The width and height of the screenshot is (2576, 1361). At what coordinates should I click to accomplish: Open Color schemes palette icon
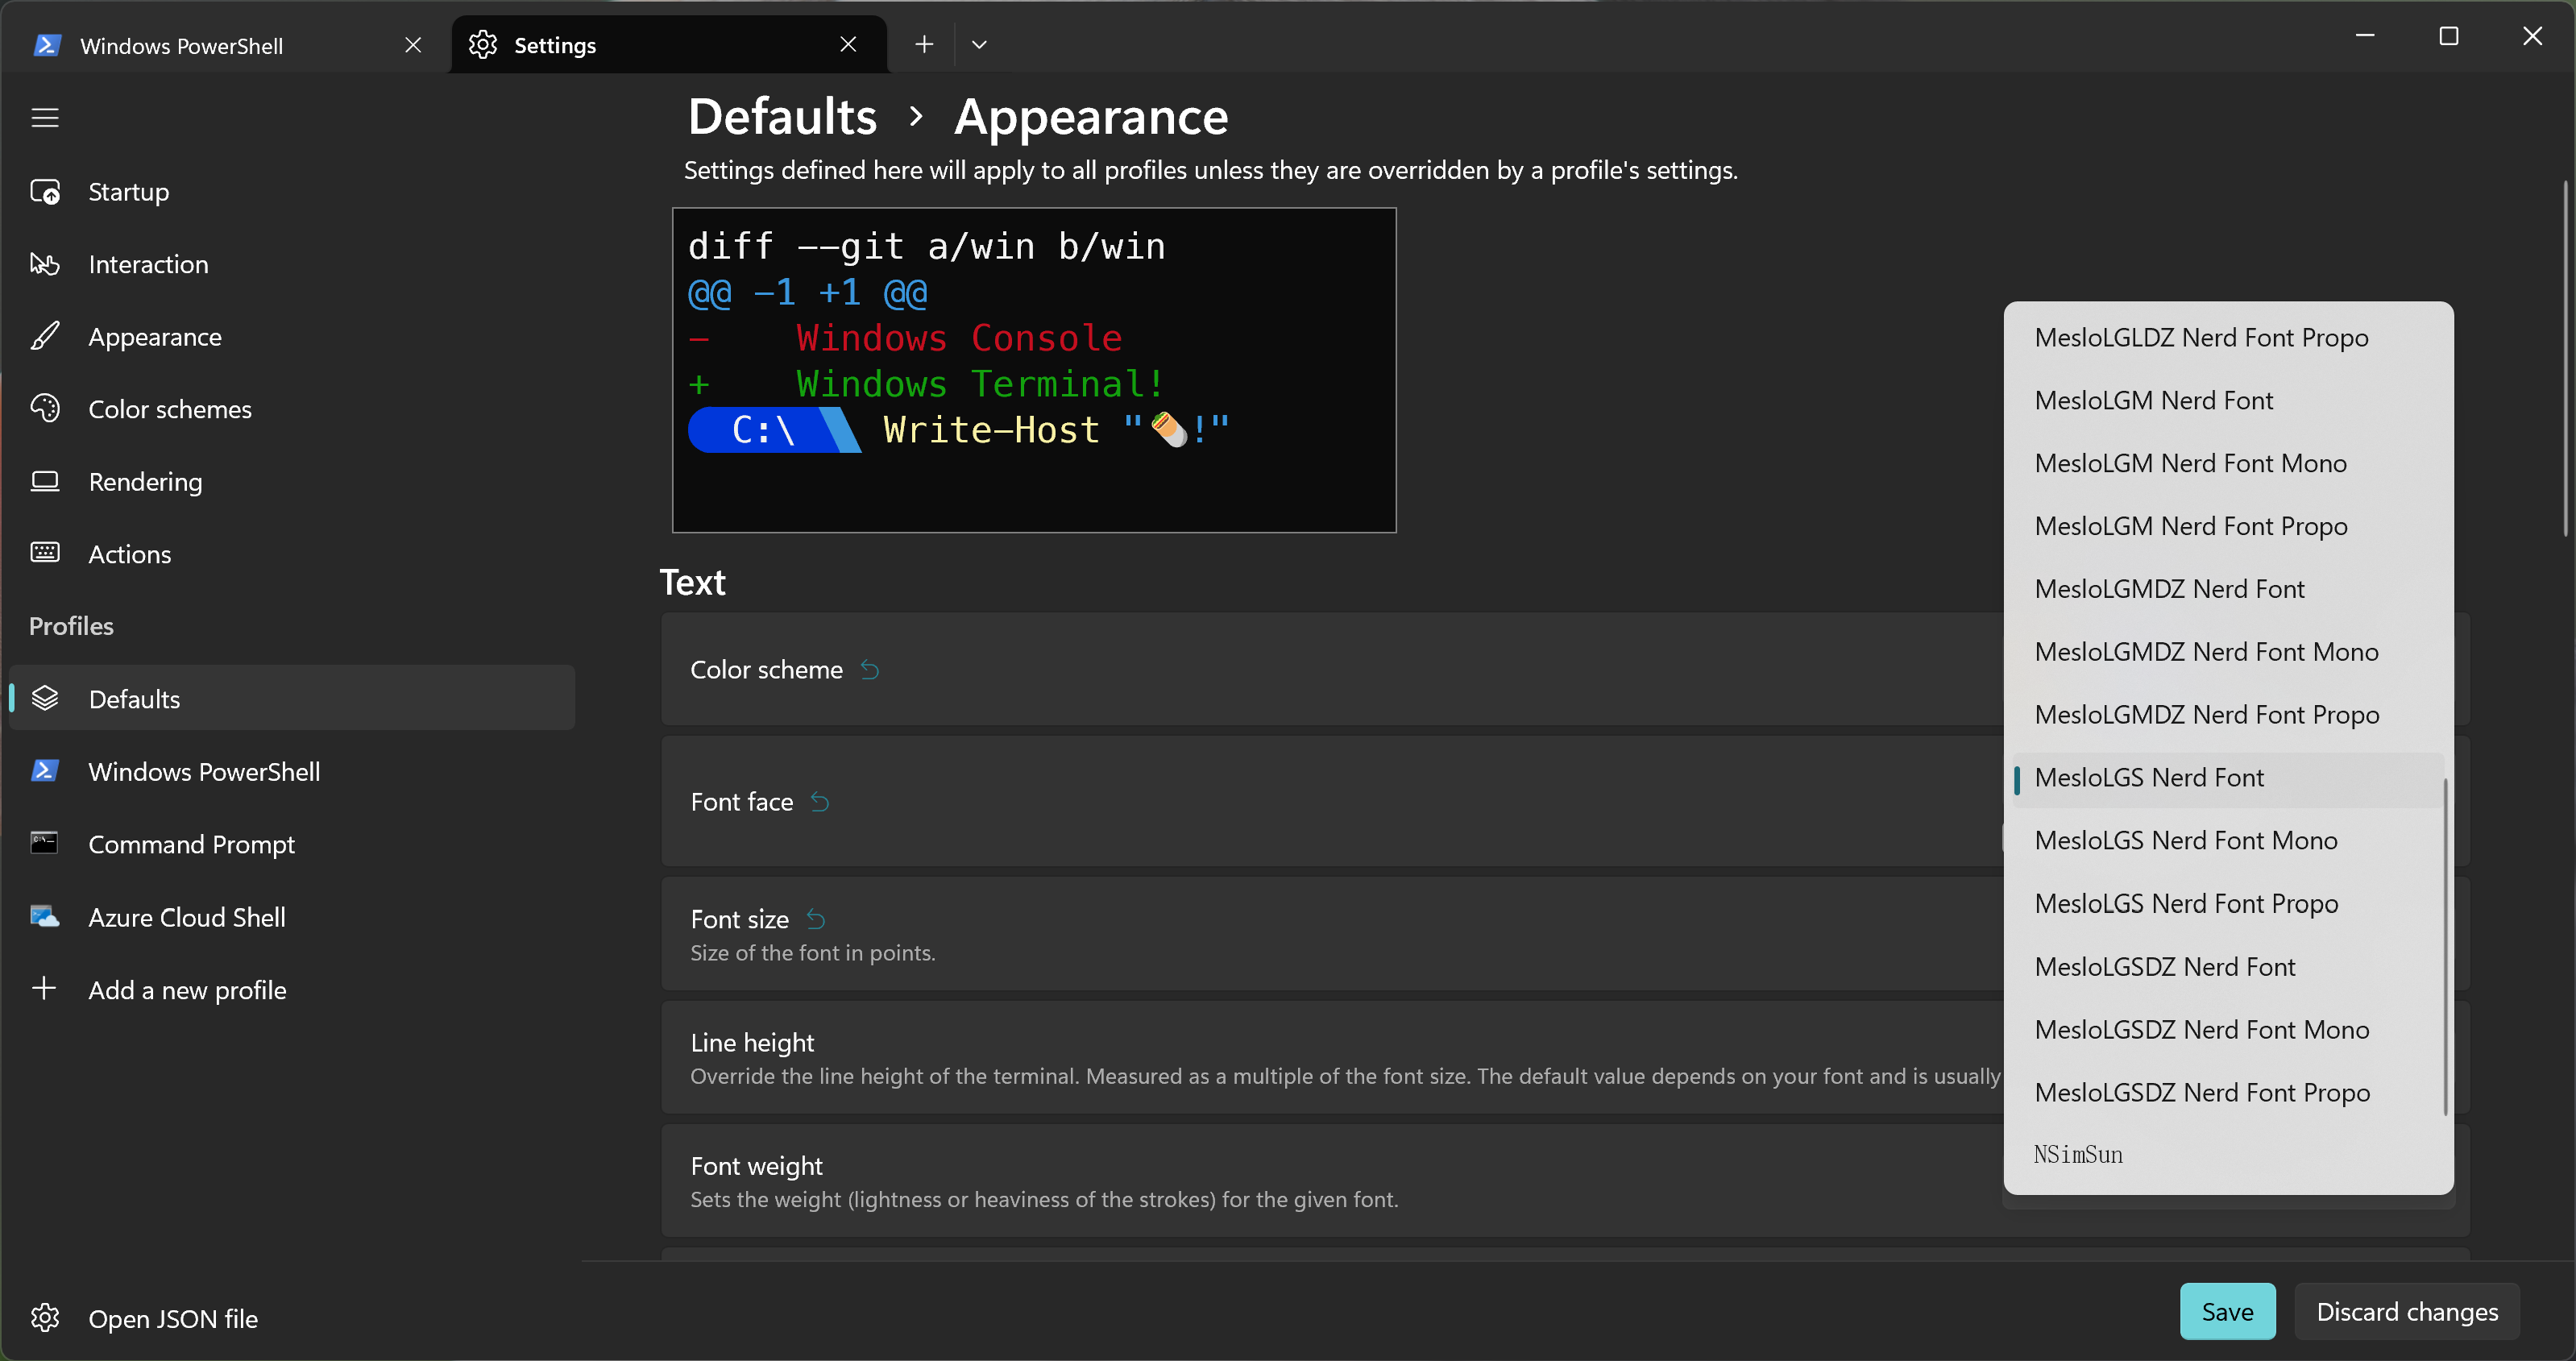(45, 409)
